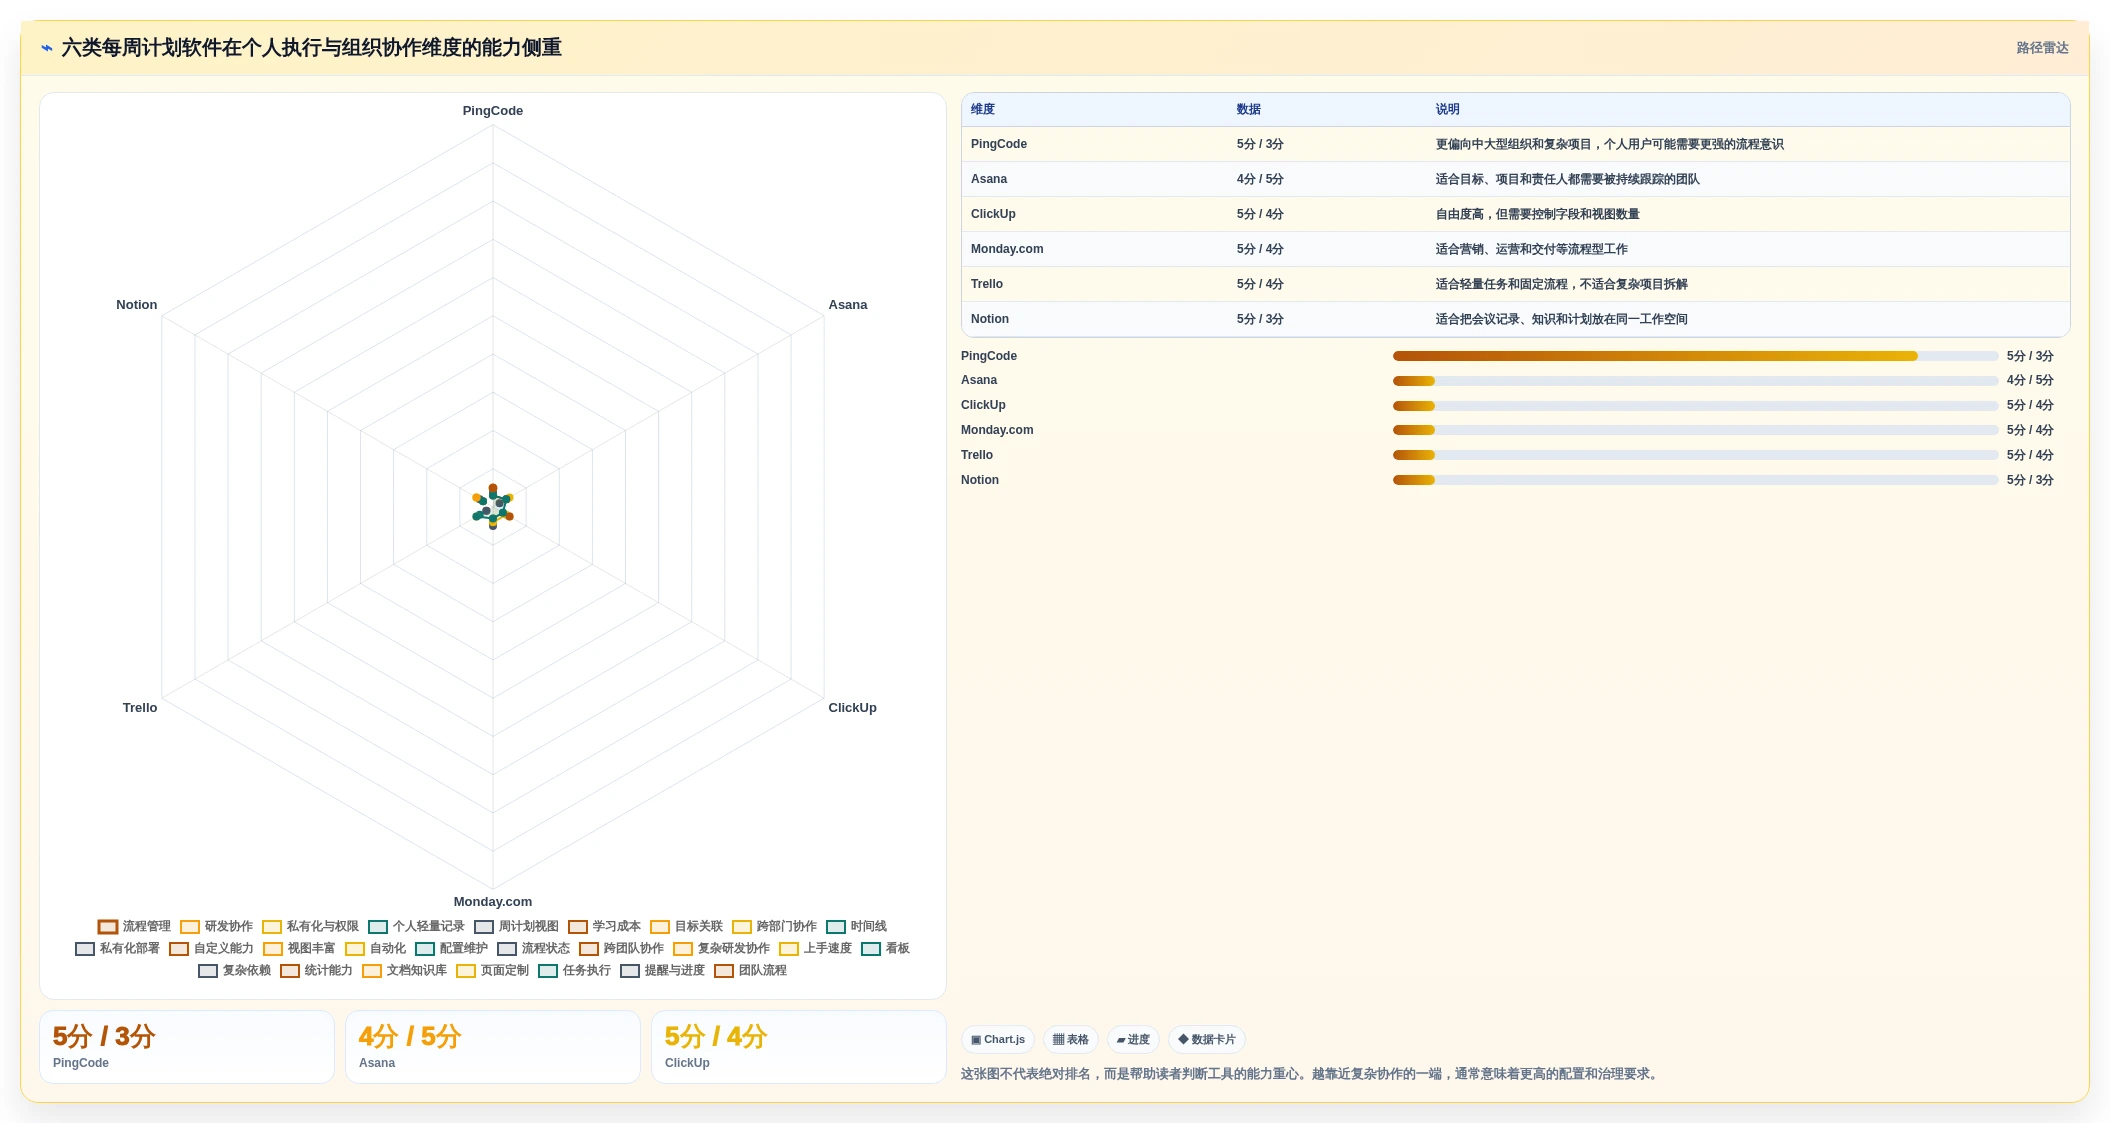2110x1123 pixels.
Task: Open the PingCode 5分 / 3分 data card
Action: (187, 1047)
